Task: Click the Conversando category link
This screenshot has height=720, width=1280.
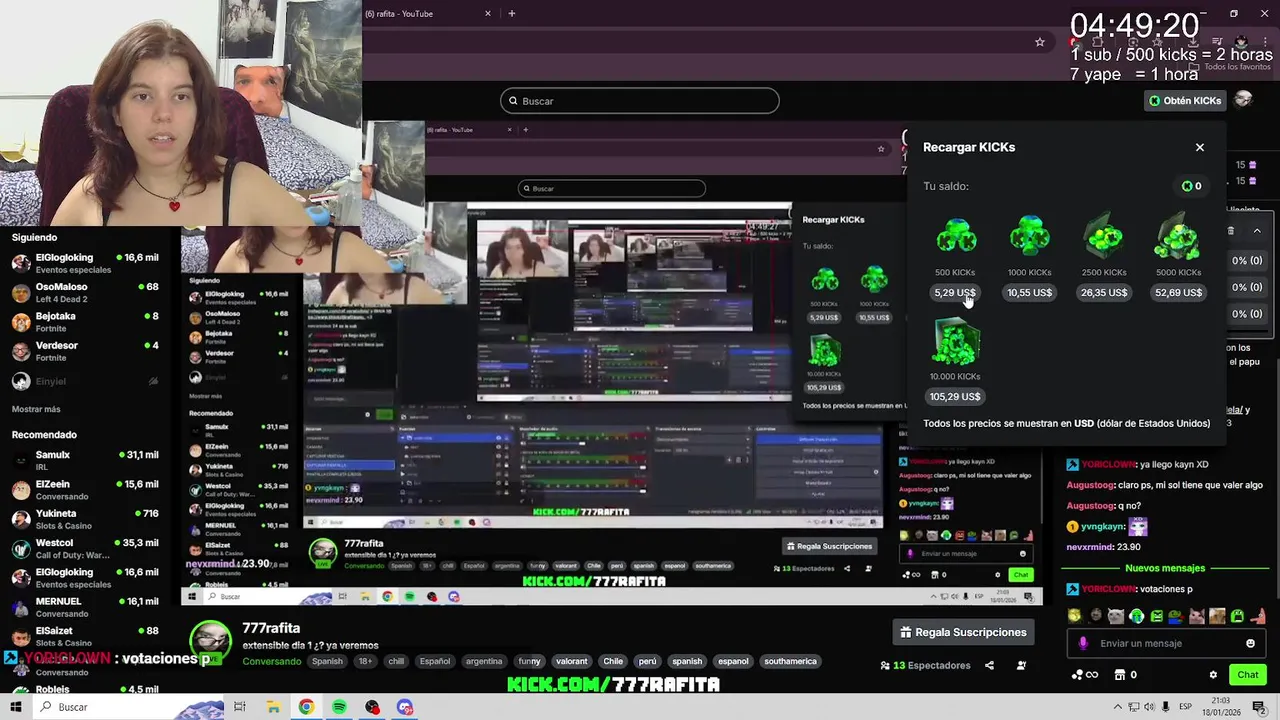Action: [272, 661]
